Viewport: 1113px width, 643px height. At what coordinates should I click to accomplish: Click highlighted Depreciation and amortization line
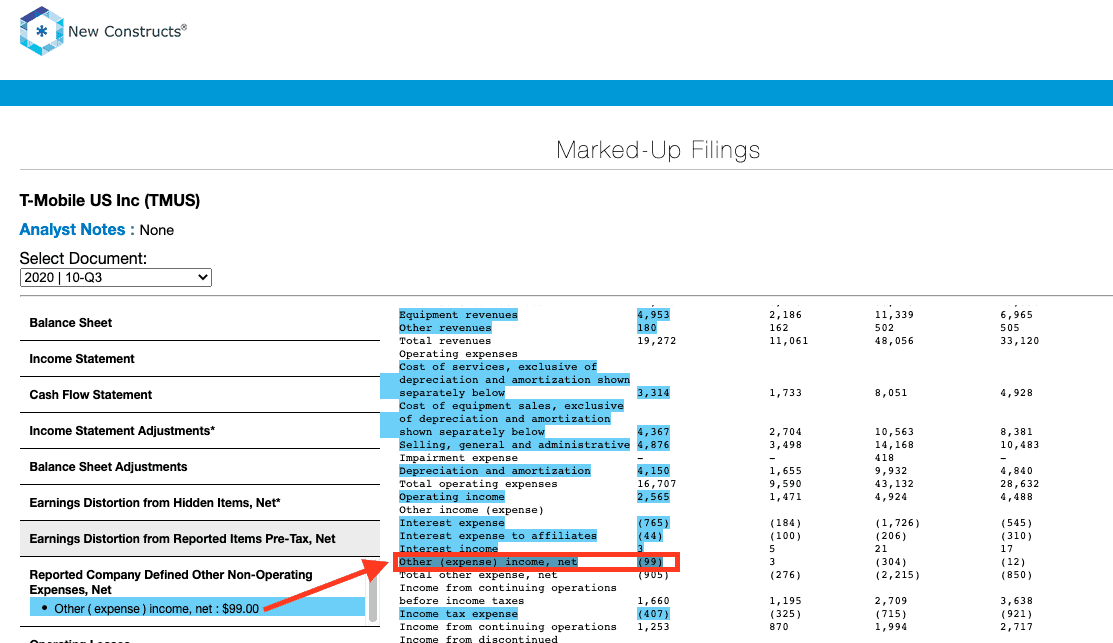tap(495, 471)
